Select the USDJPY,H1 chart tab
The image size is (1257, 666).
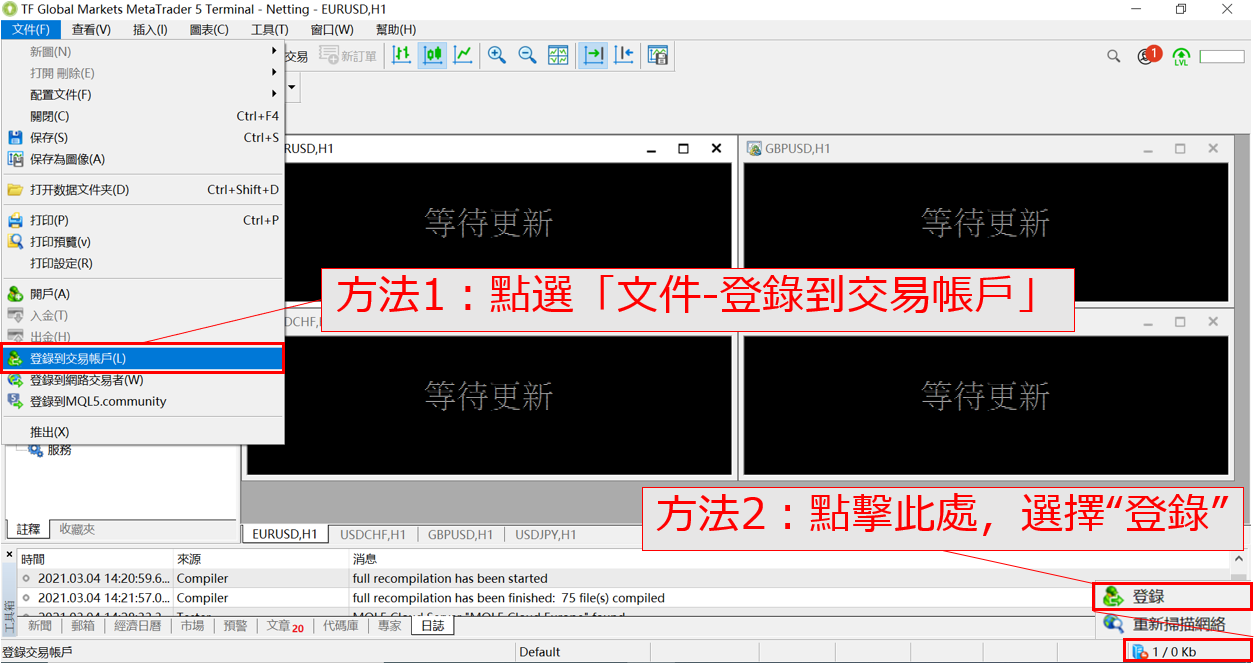click(546, 534)
